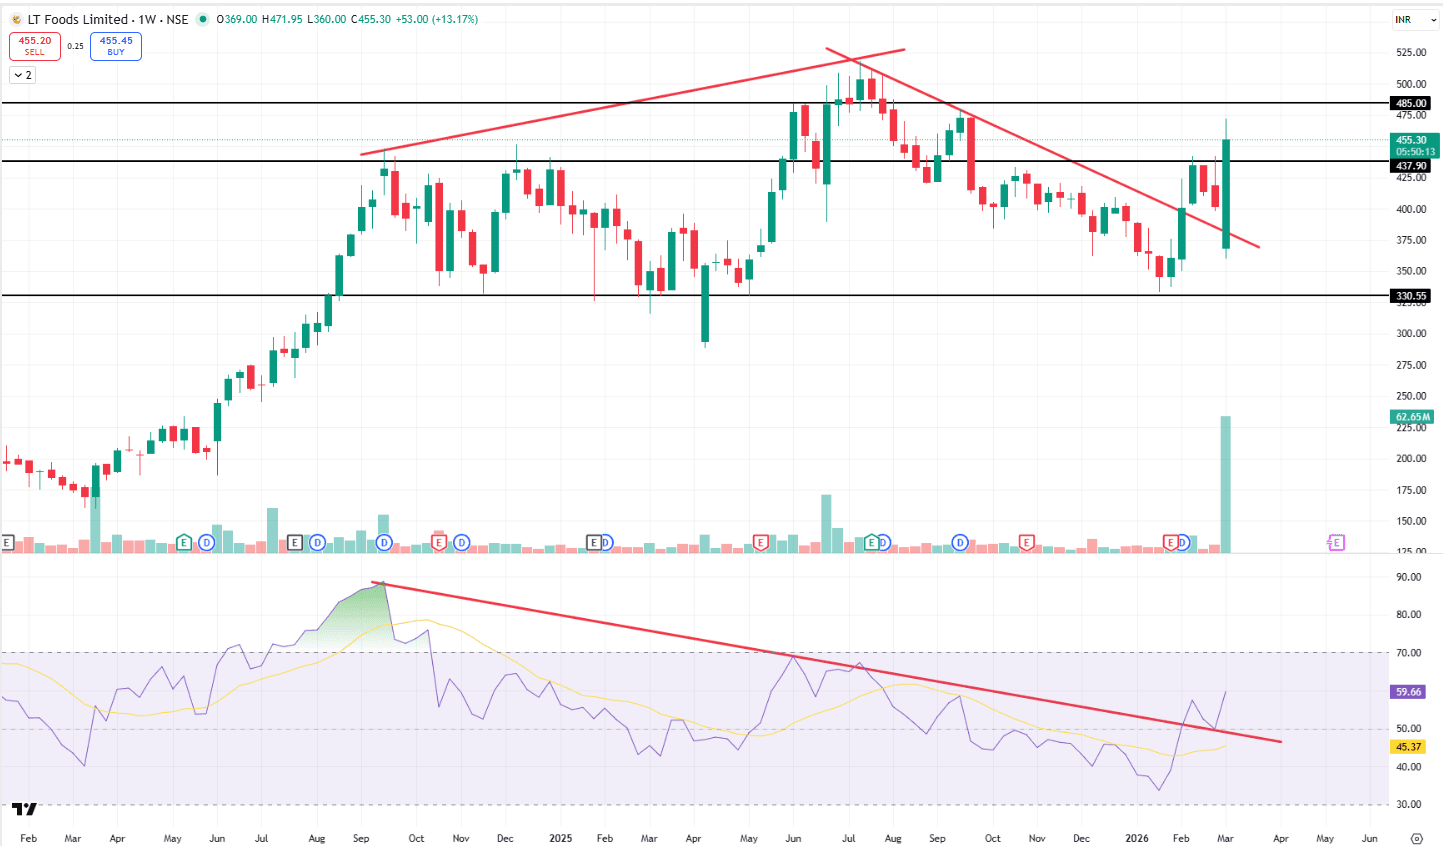Screen dimensions: 1443x846
Task: Click the 525.00 price scale label
Action: [1411, 52]
